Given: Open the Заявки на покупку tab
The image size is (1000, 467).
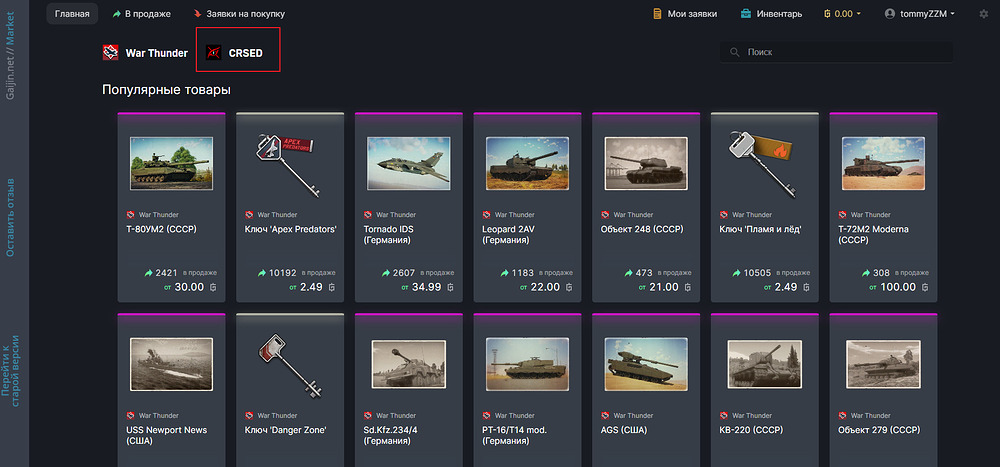Looking at the screenshot, I should pos(239,13).
